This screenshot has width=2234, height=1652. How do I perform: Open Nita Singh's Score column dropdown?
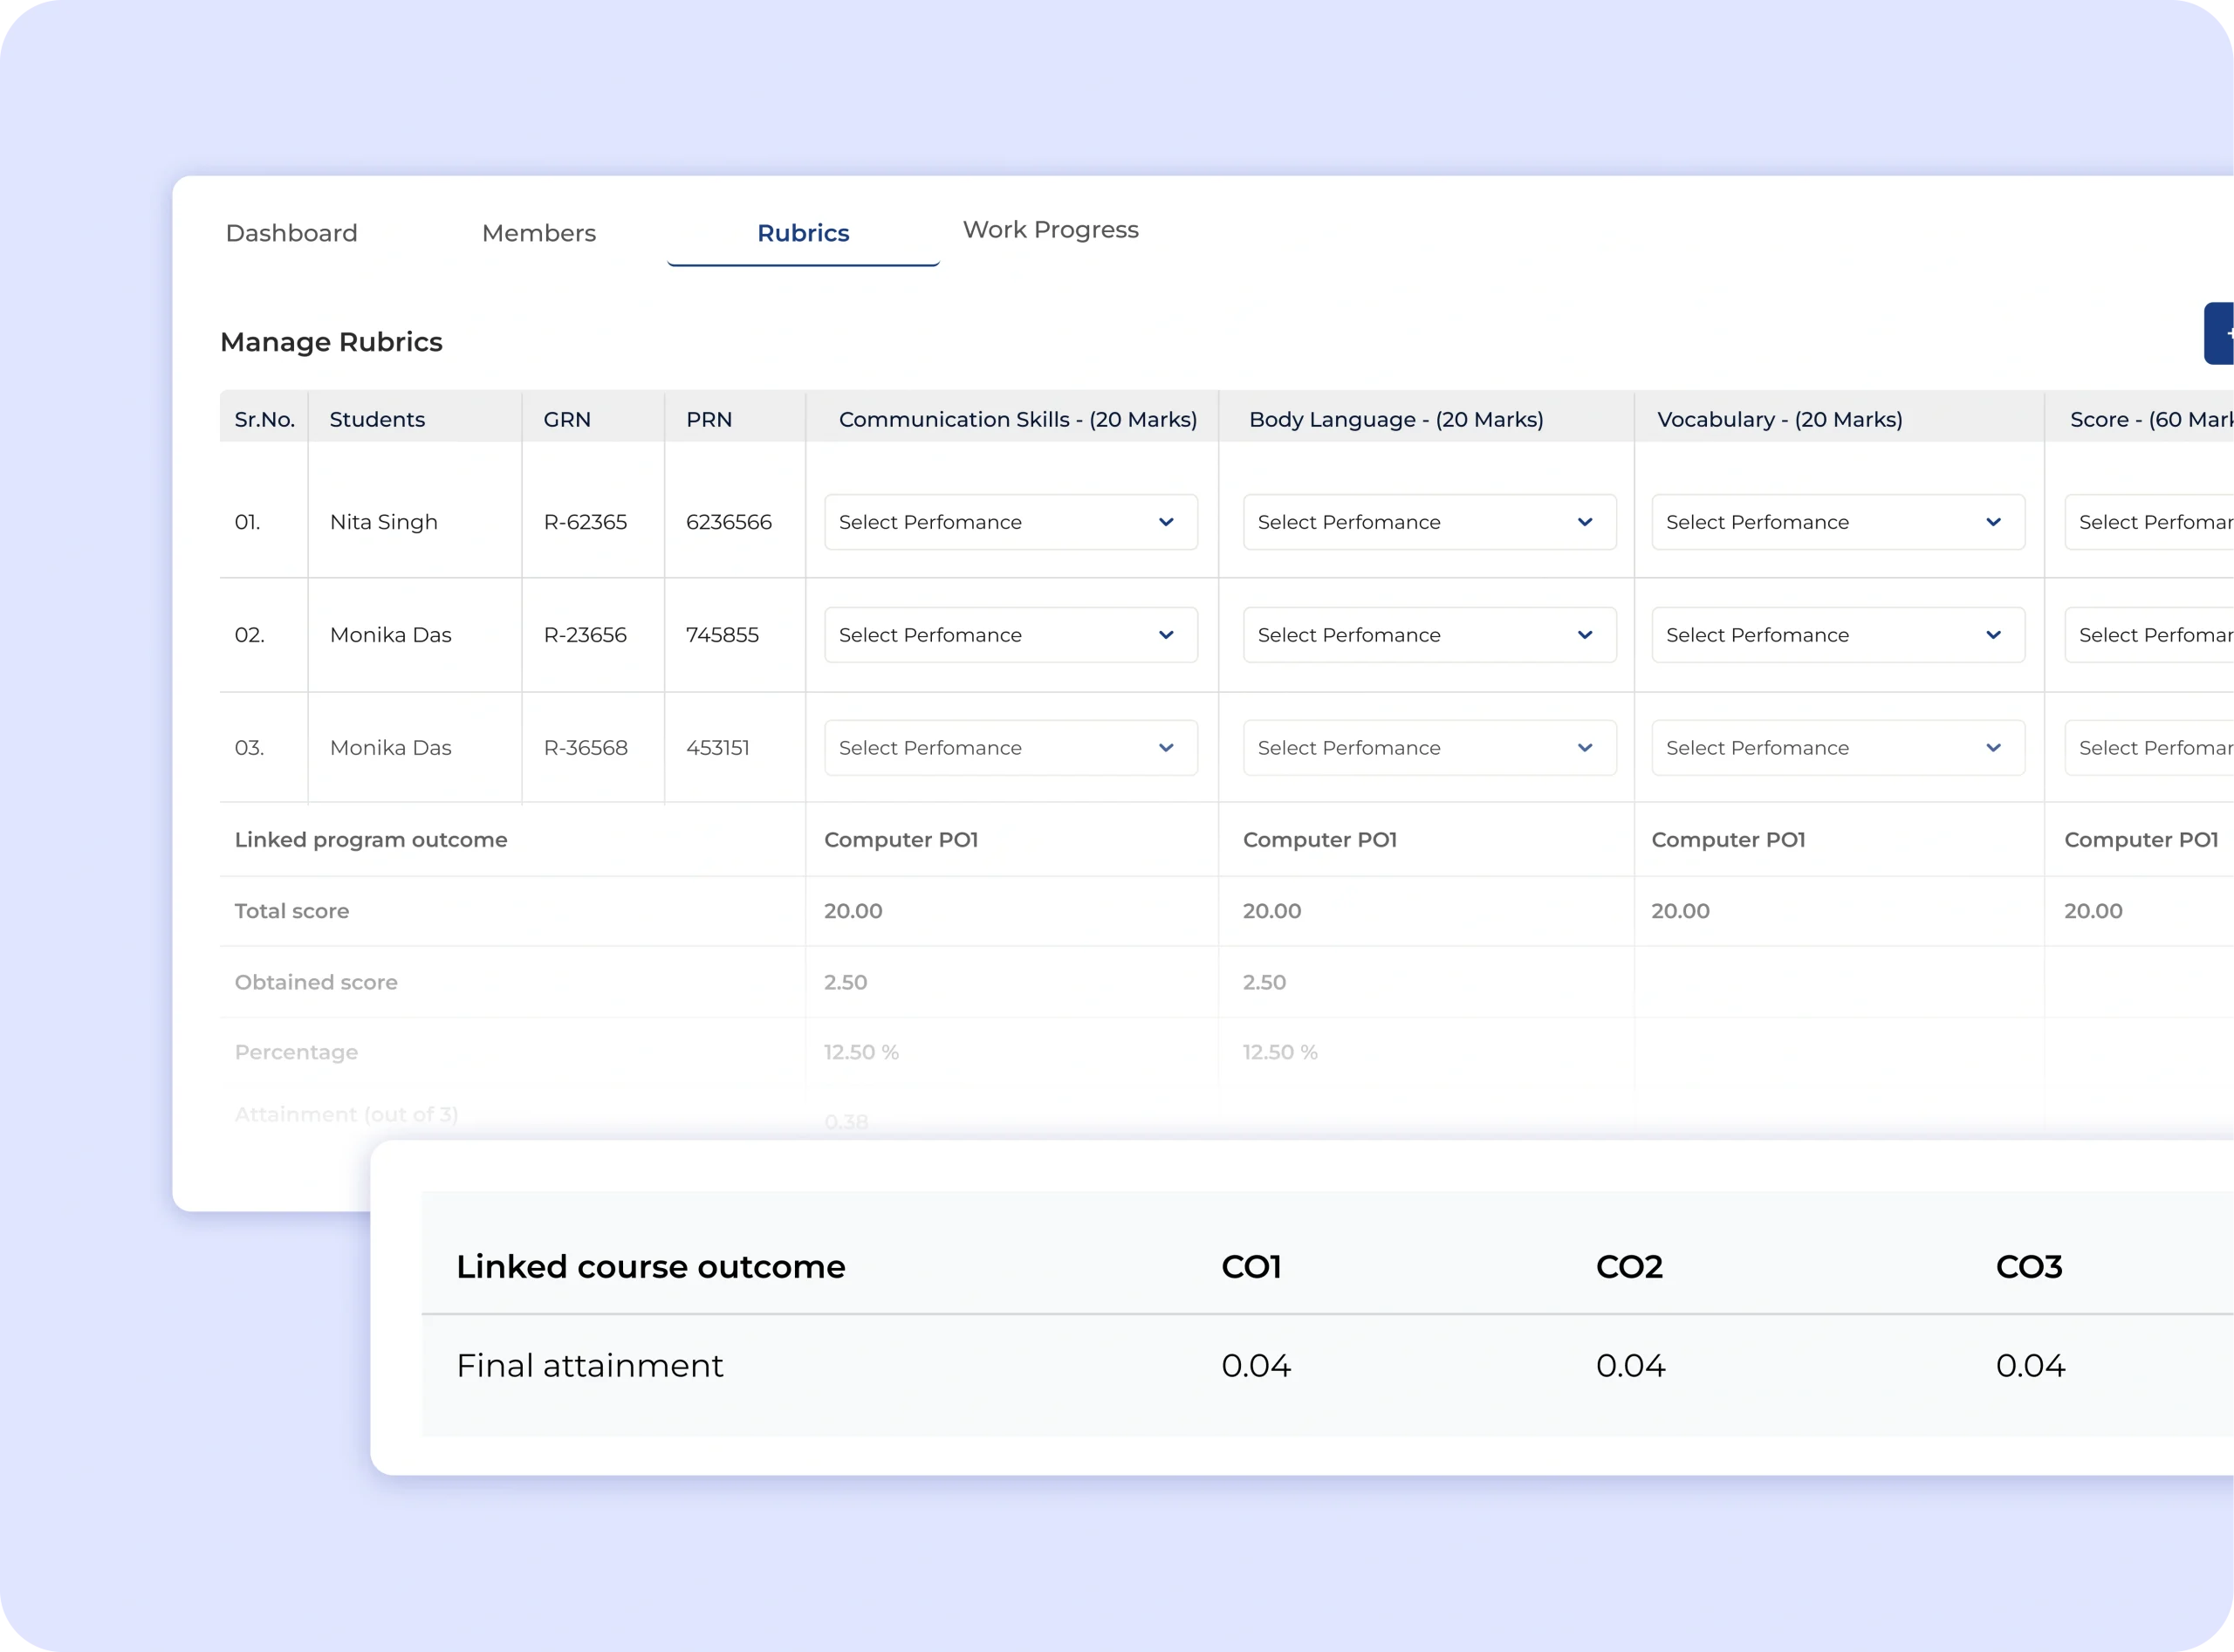pyautogui.click(x=2150, y=522)
